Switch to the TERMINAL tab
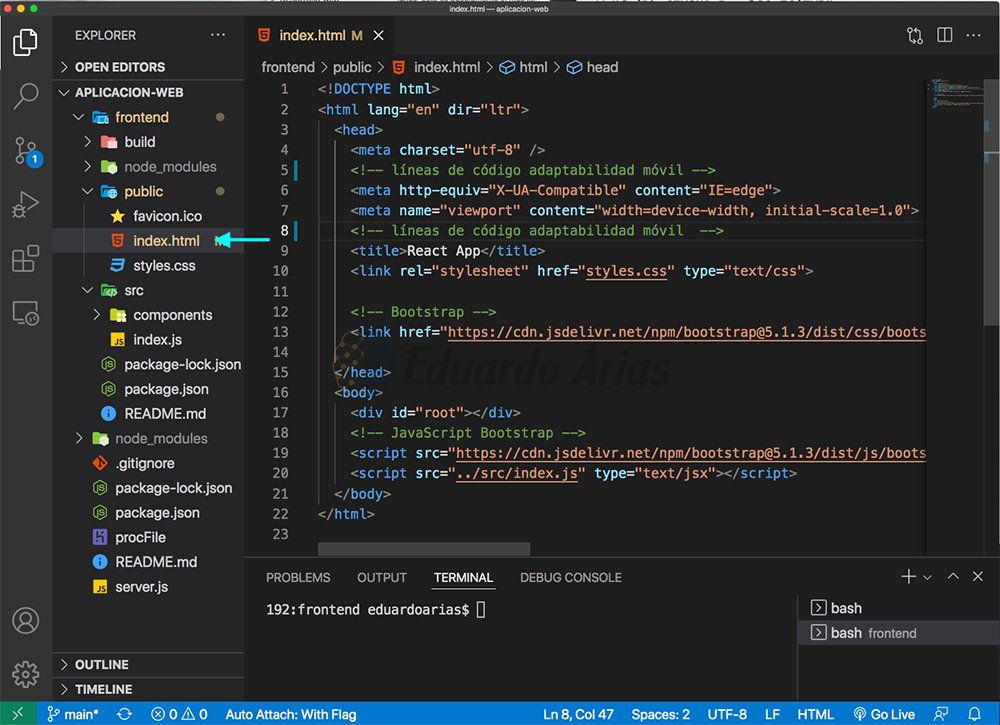1000x725 pixels. 463,577
